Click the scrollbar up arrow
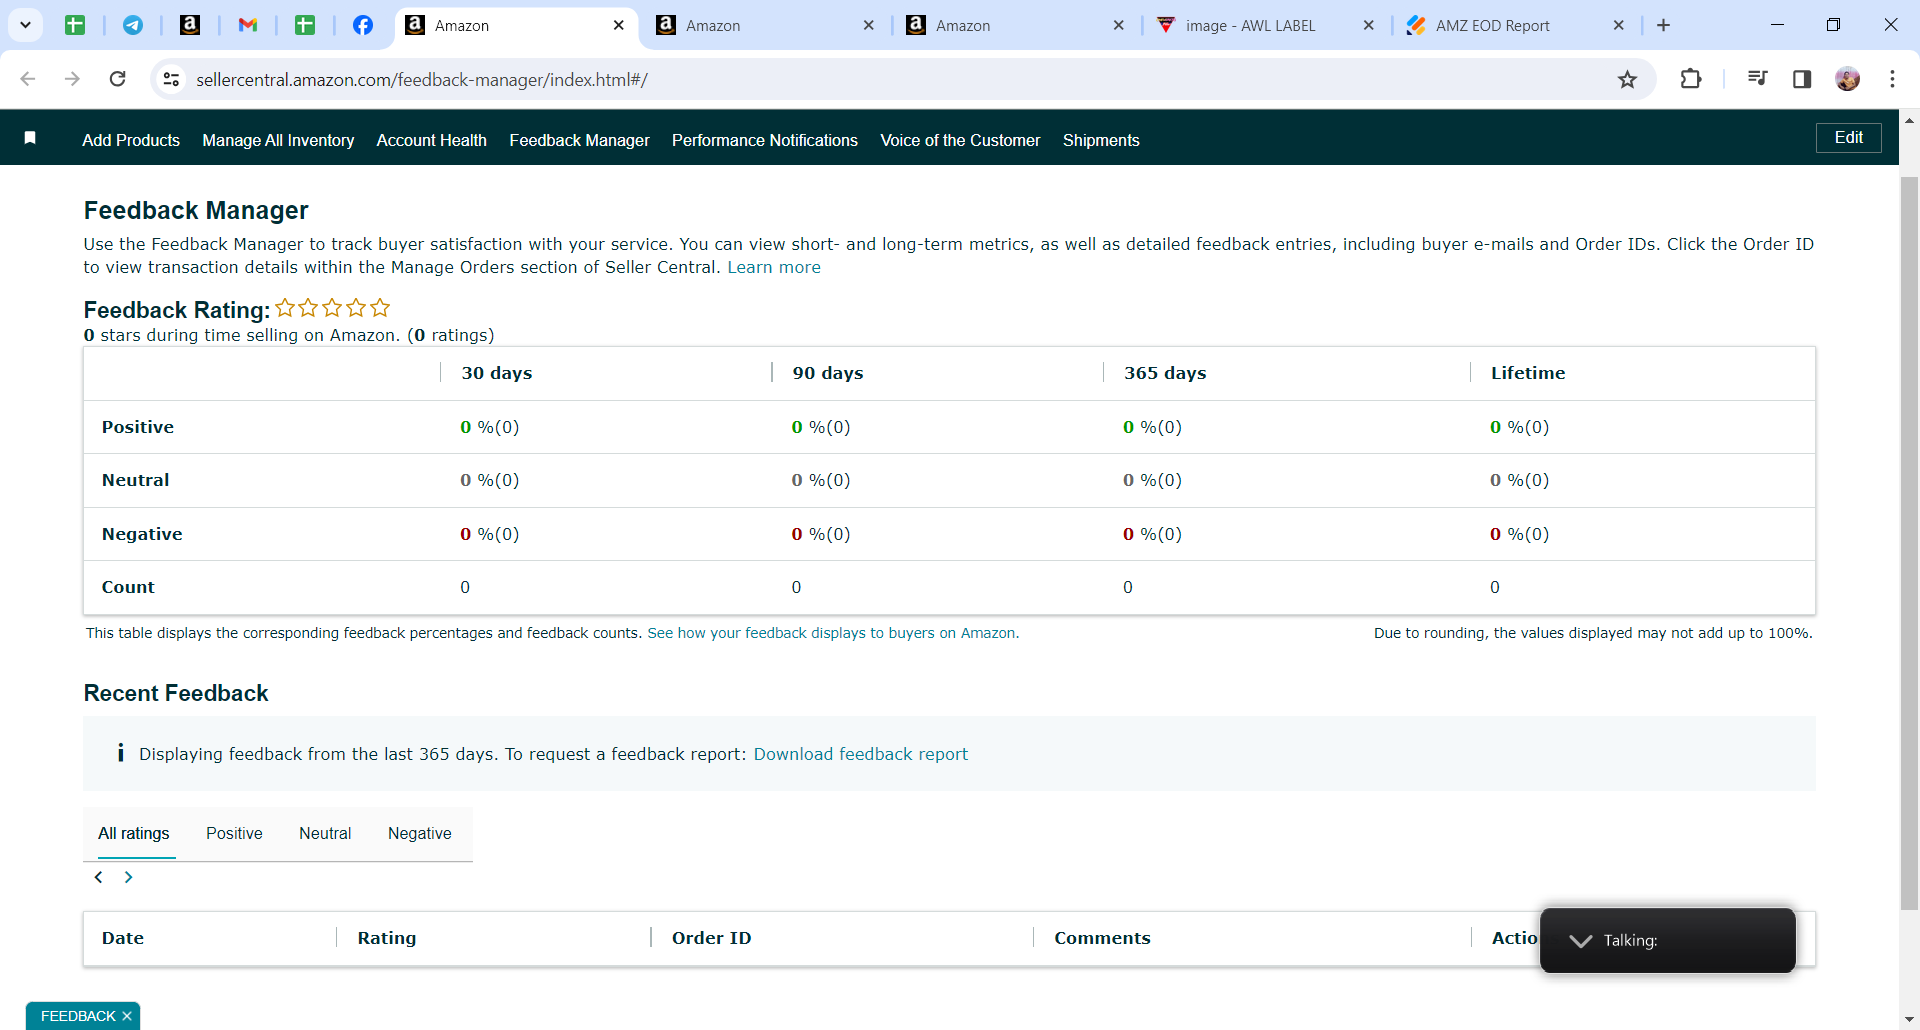This screenshot has height=1030, width=1920. coord(1909,120)
